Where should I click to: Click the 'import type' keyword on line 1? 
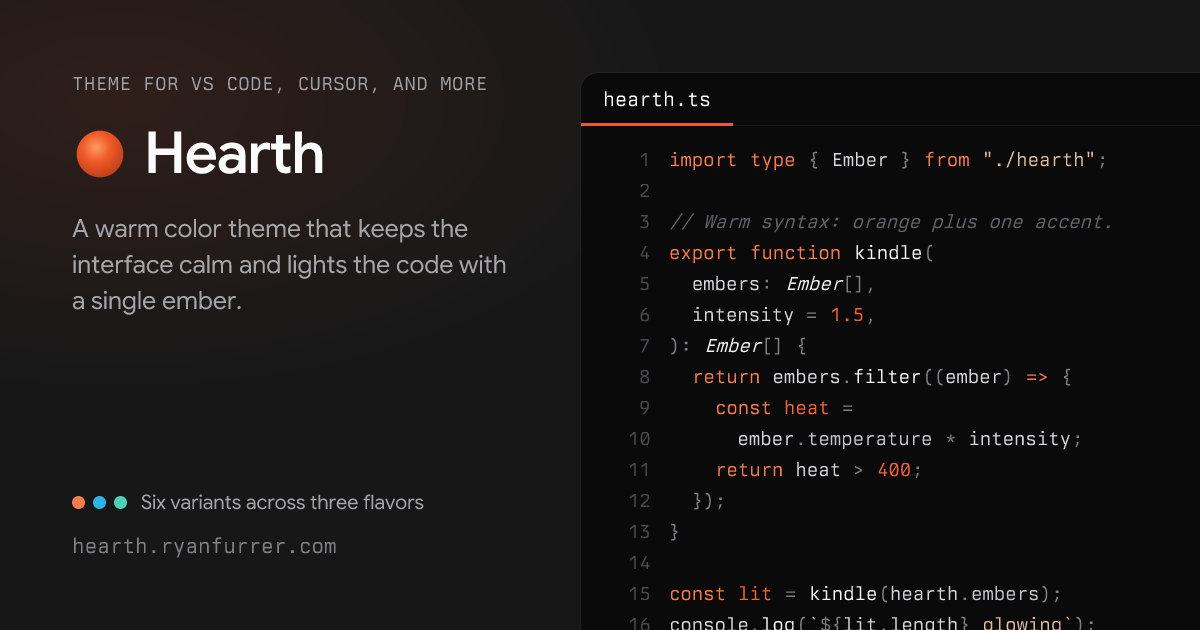pos(732,160)
